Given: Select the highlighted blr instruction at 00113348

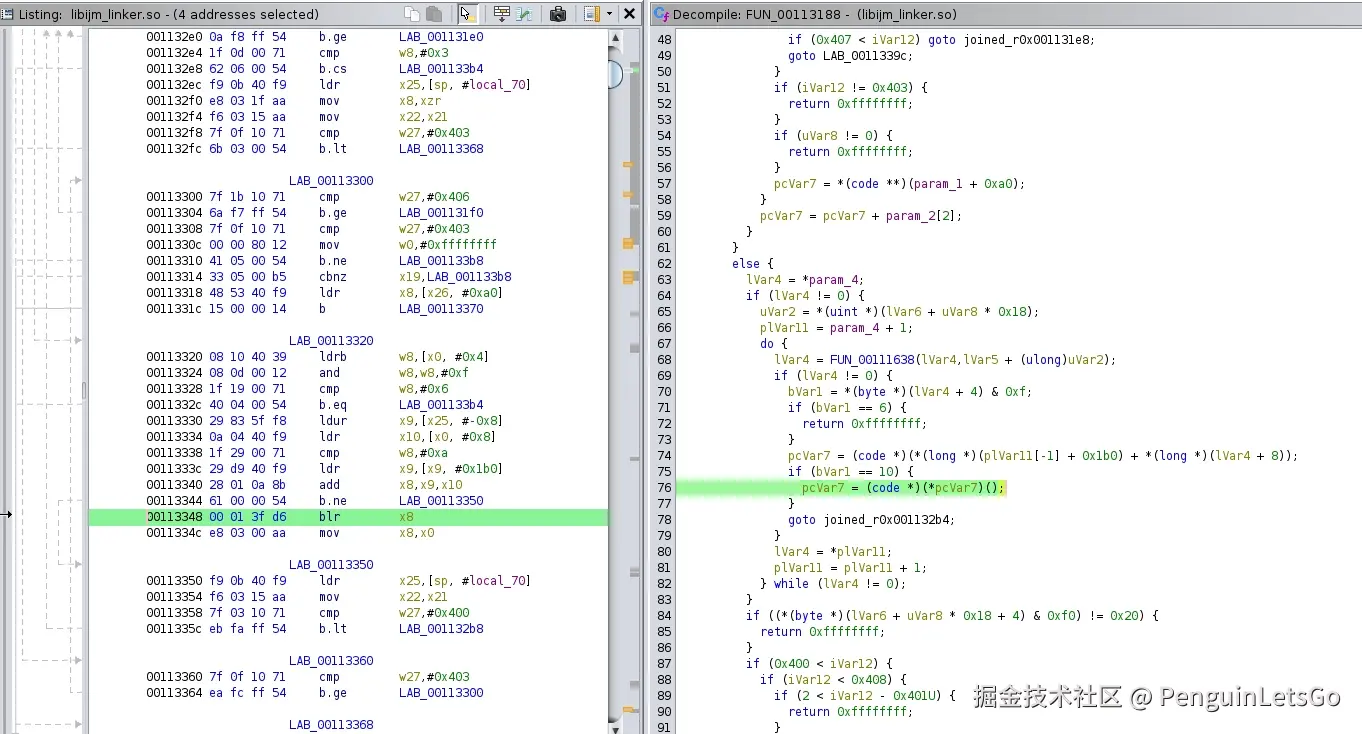Looking at the screenshot, I should (348, 517).
